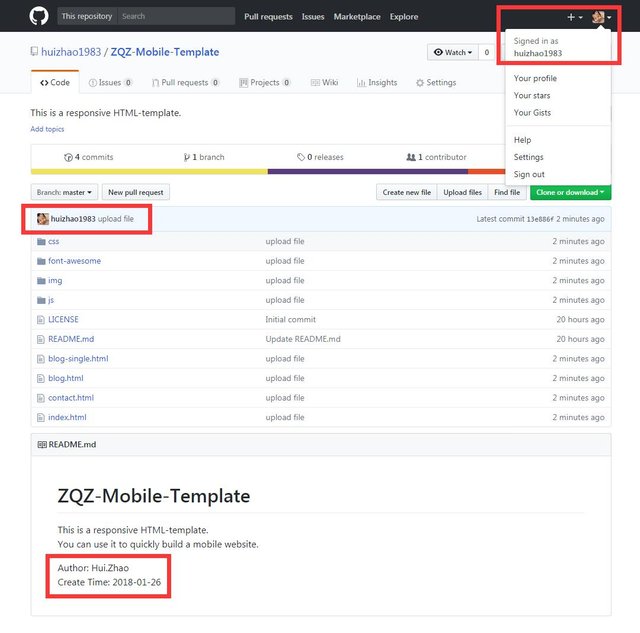Click Update README.md commit message
The height and width of the screenshot is (633, 640).
[x=303, y=339]
